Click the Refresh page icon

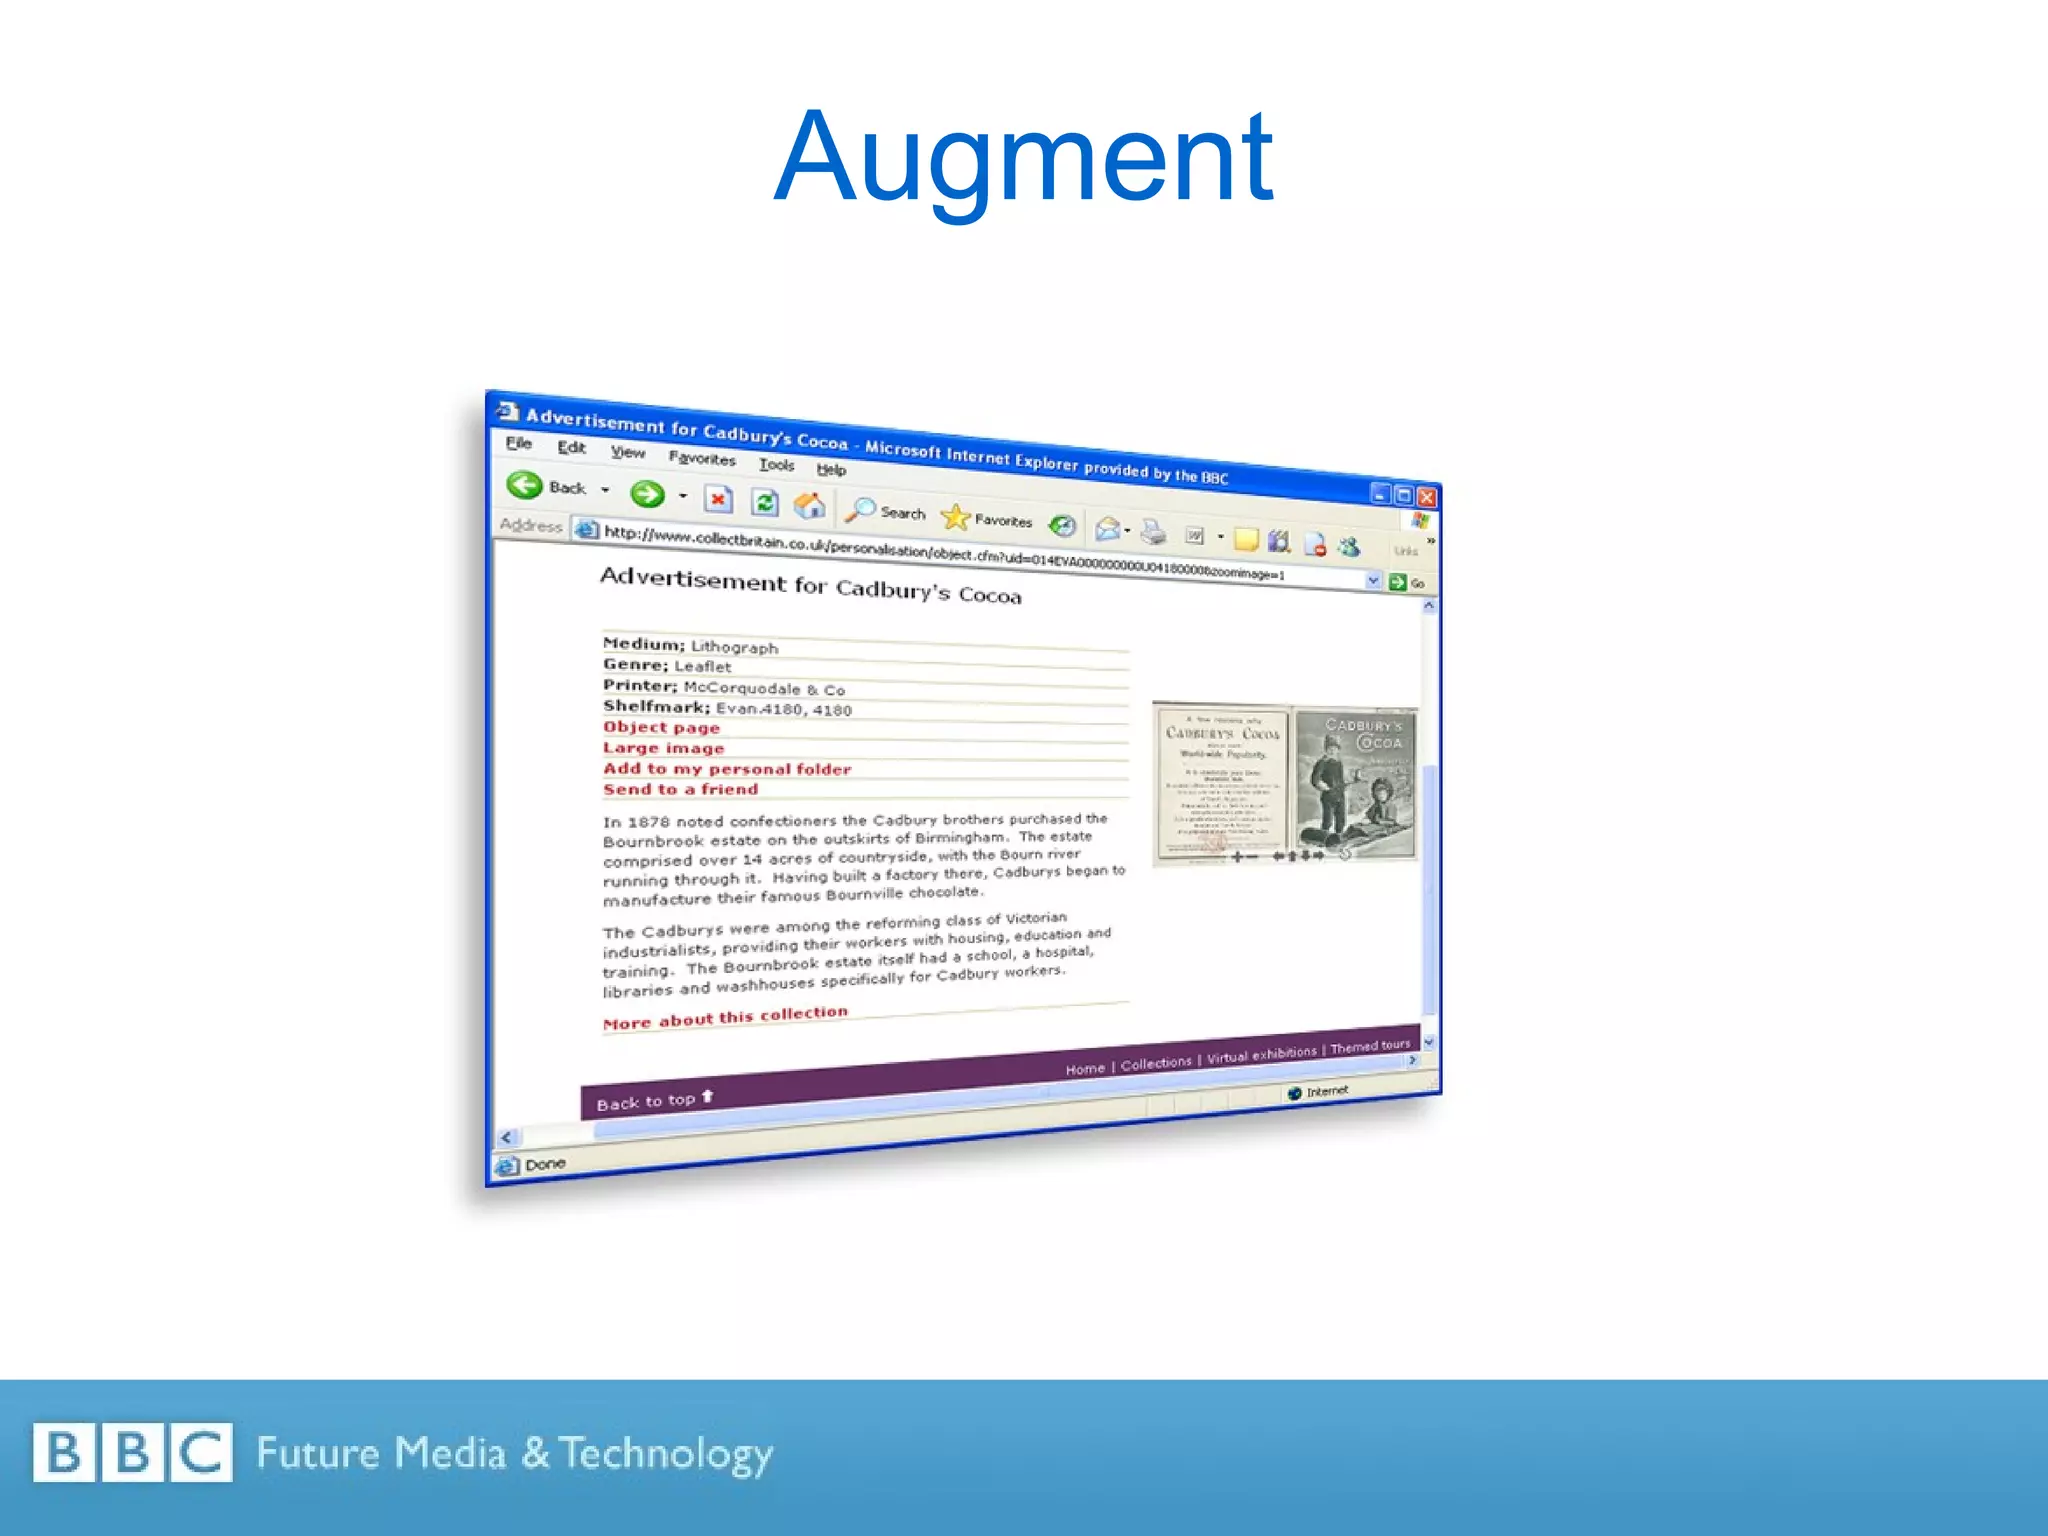(x=765, y=502)
